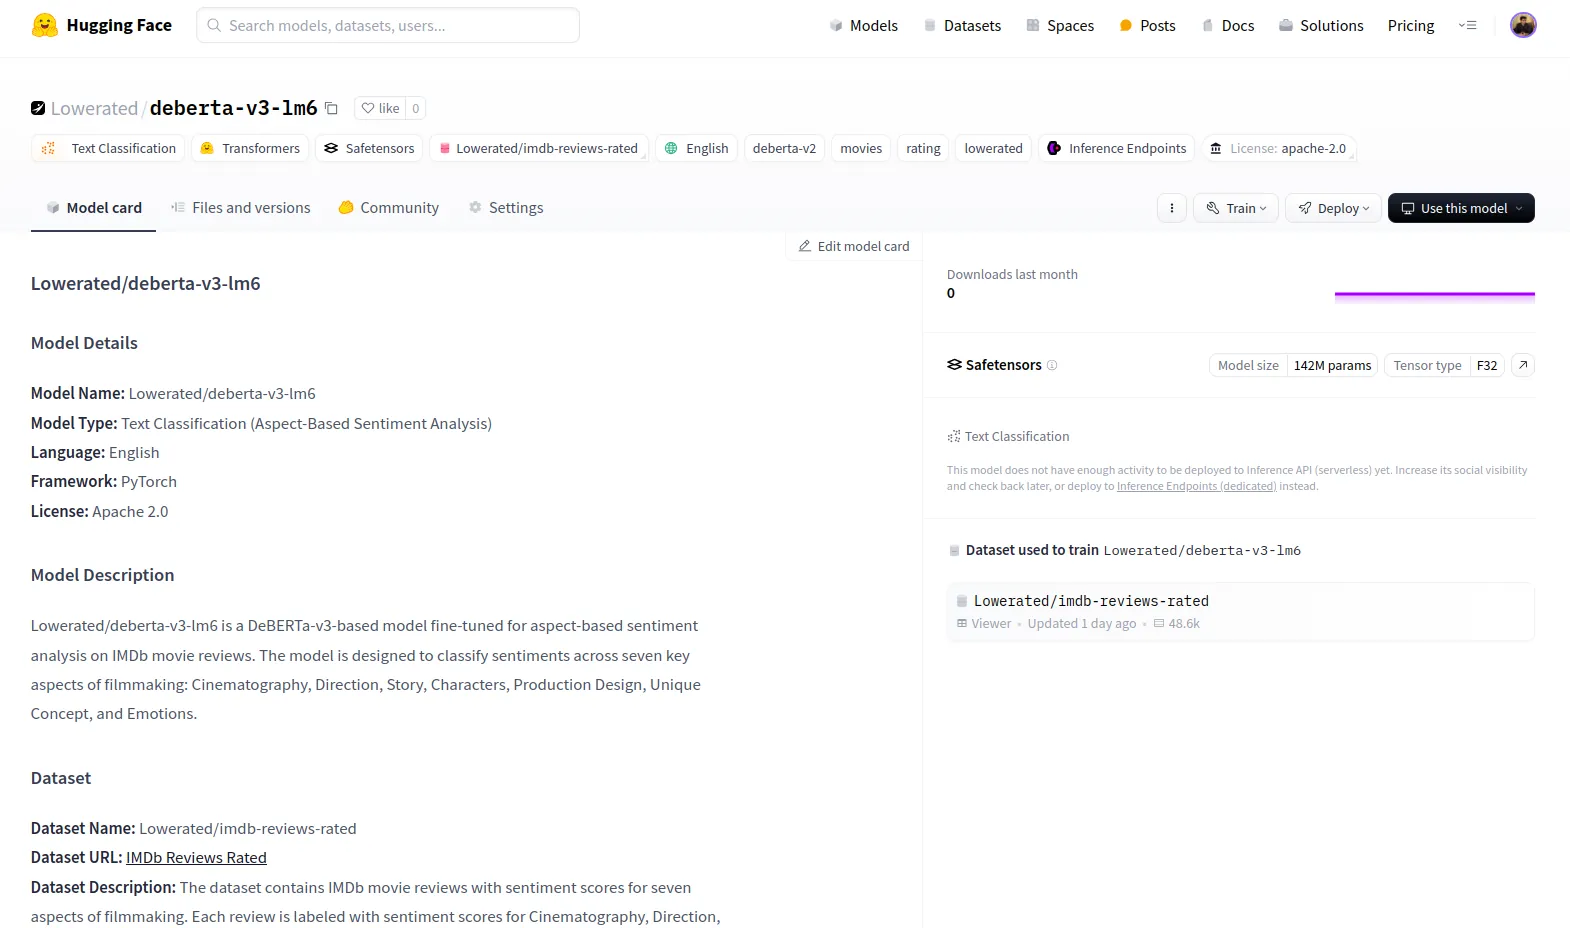Open the Solutions menu

1321,25
